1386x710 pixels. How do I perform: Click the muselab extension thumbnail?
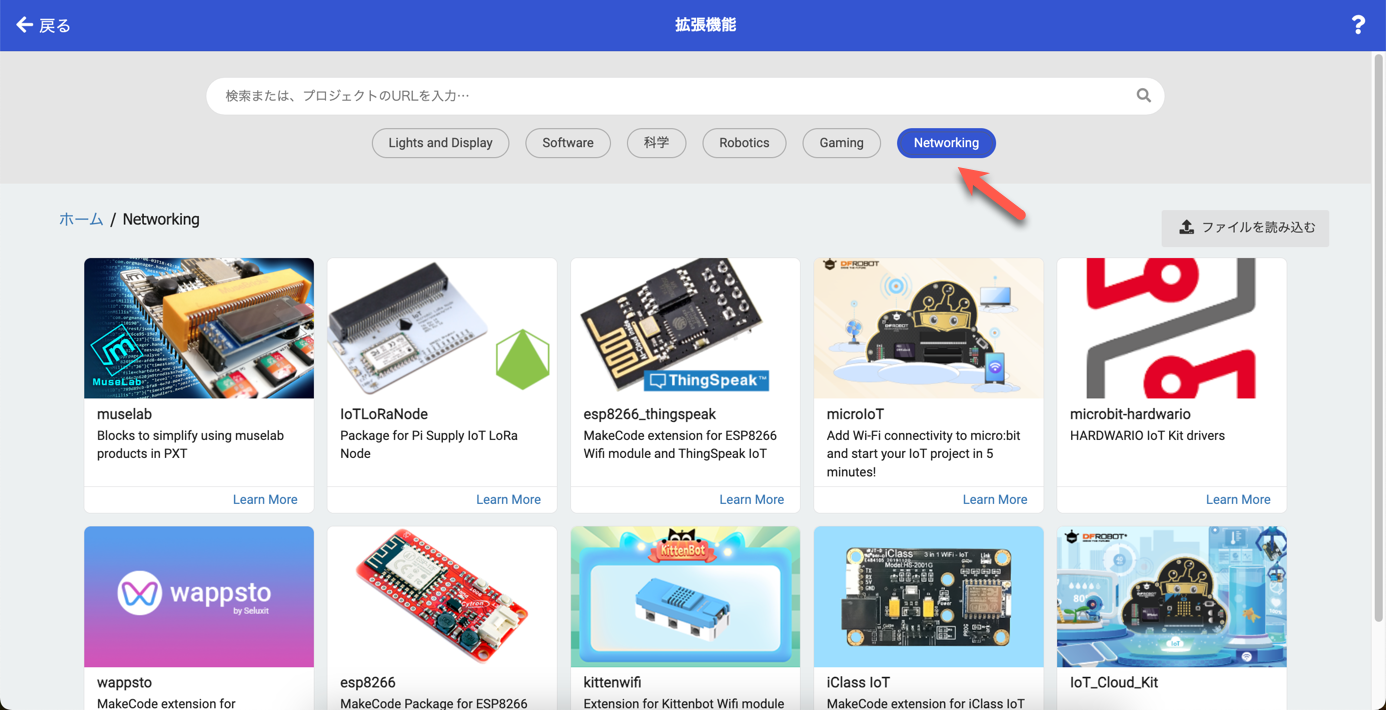pos(199,328)
